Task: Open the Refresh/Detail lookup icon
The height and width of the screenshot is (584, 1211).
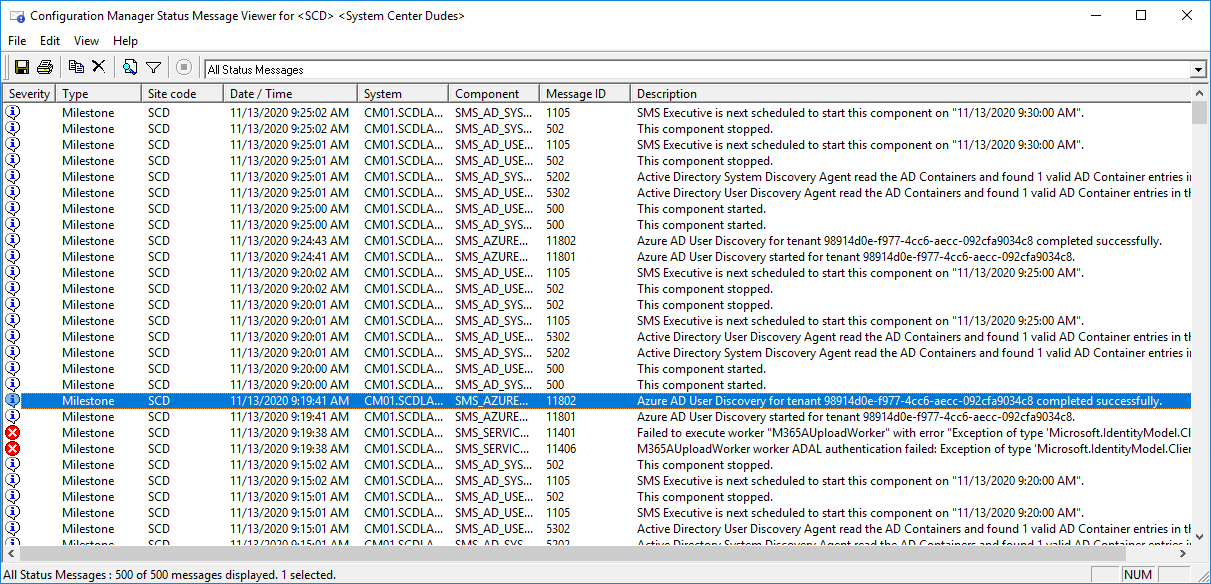Action: [130, 66]
